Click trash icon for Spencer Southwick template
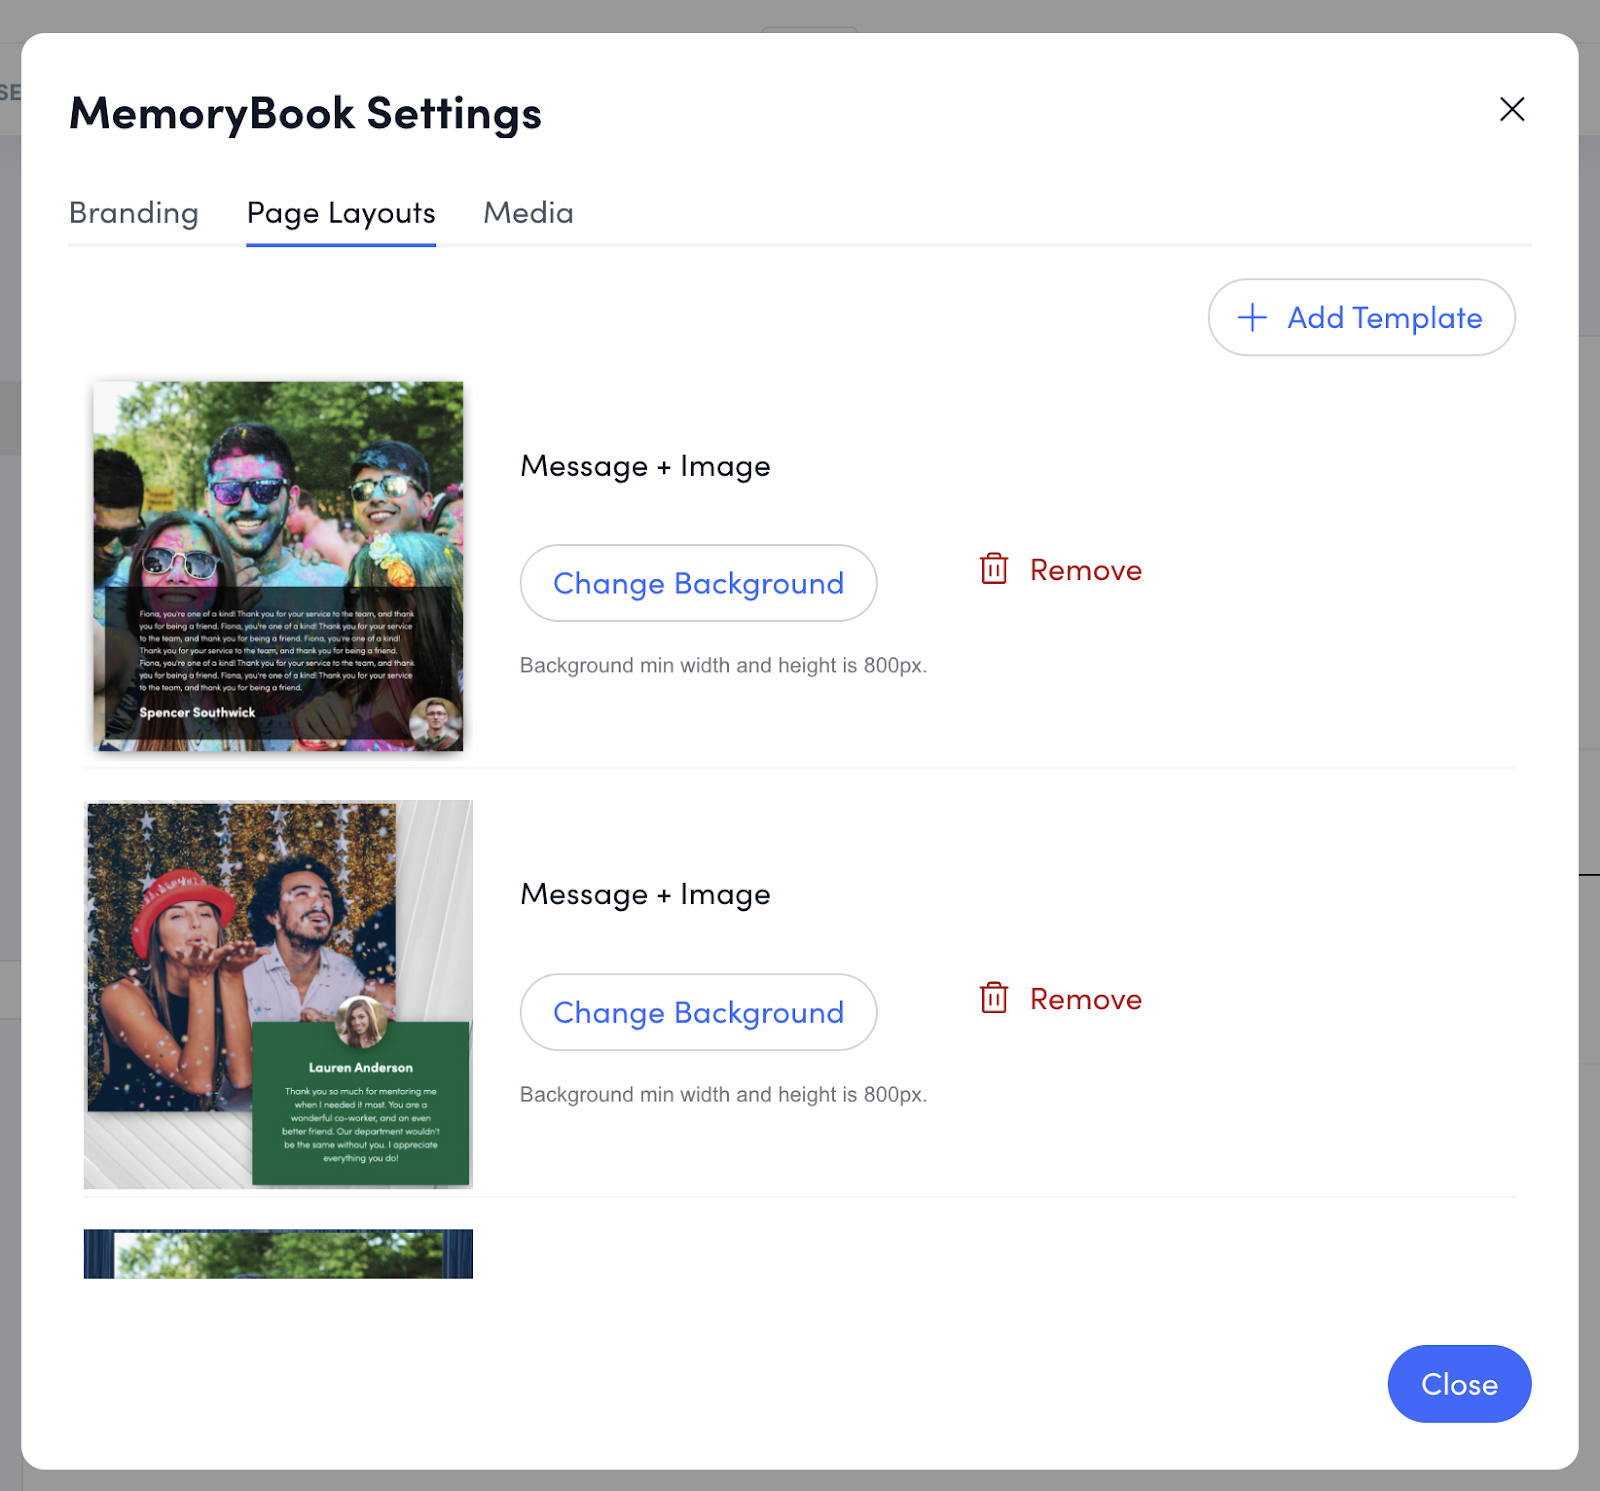This screenshot has width=1600, height=1491. (x=993, y=569)
